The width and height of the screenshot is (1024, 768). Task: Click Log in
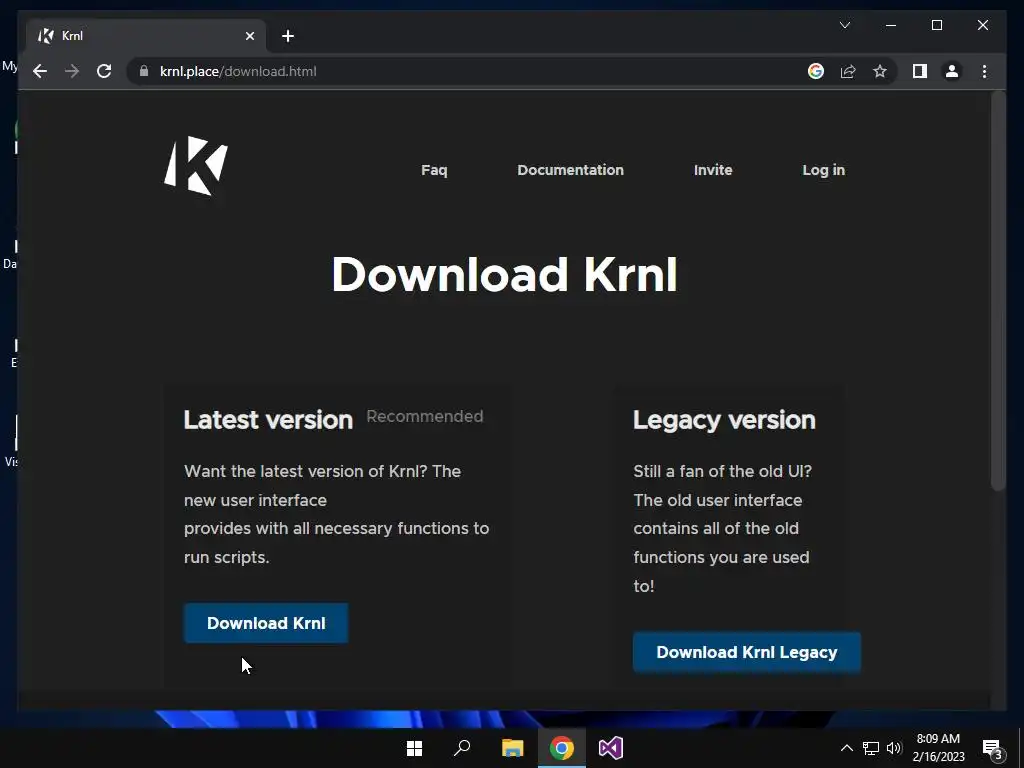tap(824, 170)
